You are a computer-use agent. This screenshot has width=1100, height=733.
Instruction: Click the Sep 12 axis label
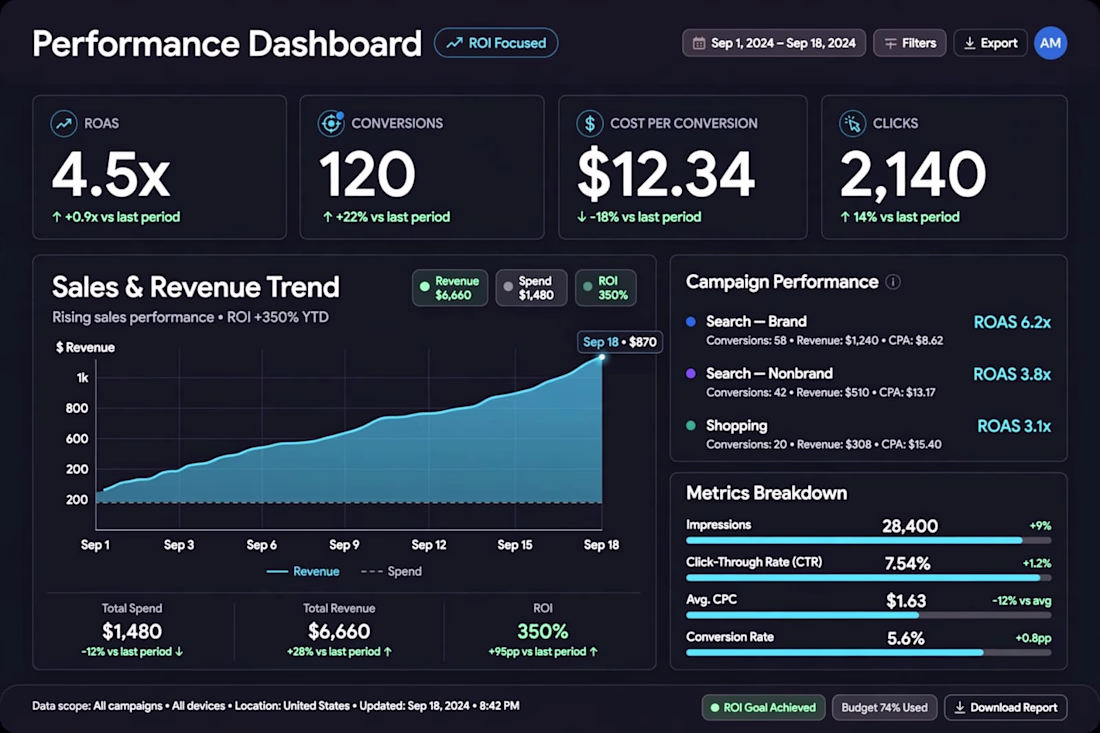point(429,545)
